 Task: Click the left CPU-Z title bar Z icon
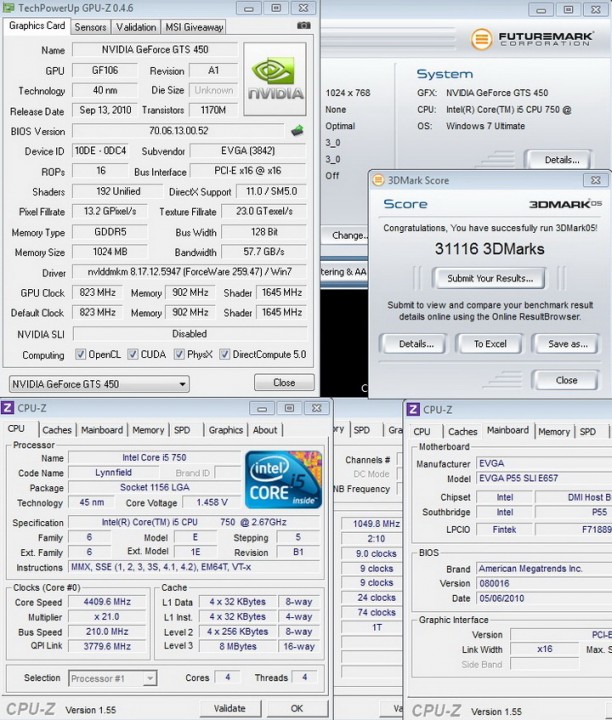8,408
